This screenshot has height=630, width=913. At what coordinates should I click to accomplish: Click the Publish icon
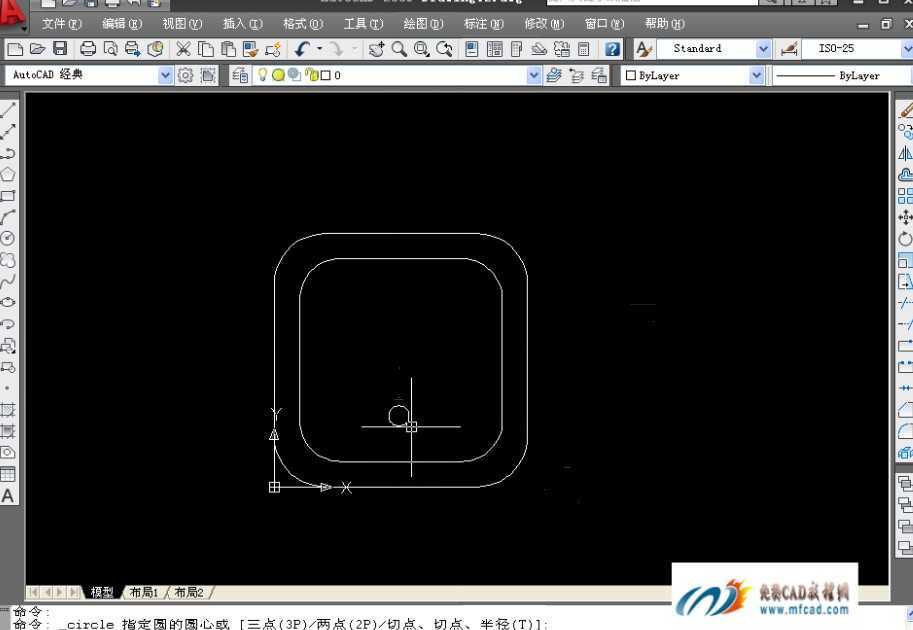pyautogui.click(x=133, y=49)
